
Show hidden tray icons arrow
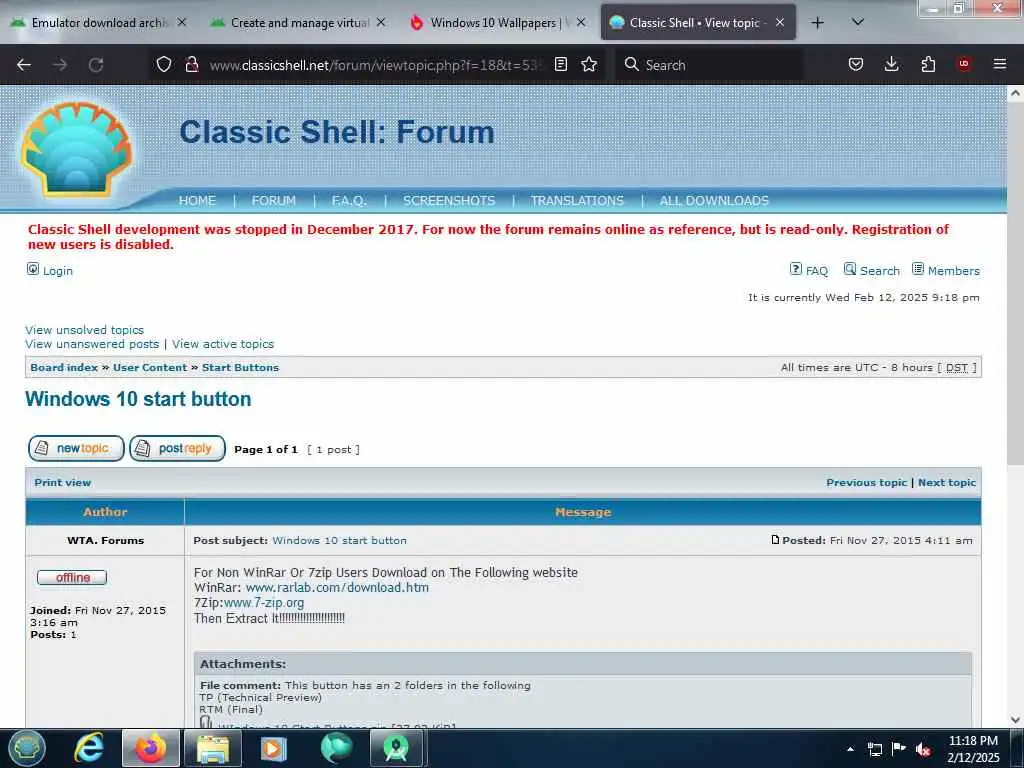850,749
